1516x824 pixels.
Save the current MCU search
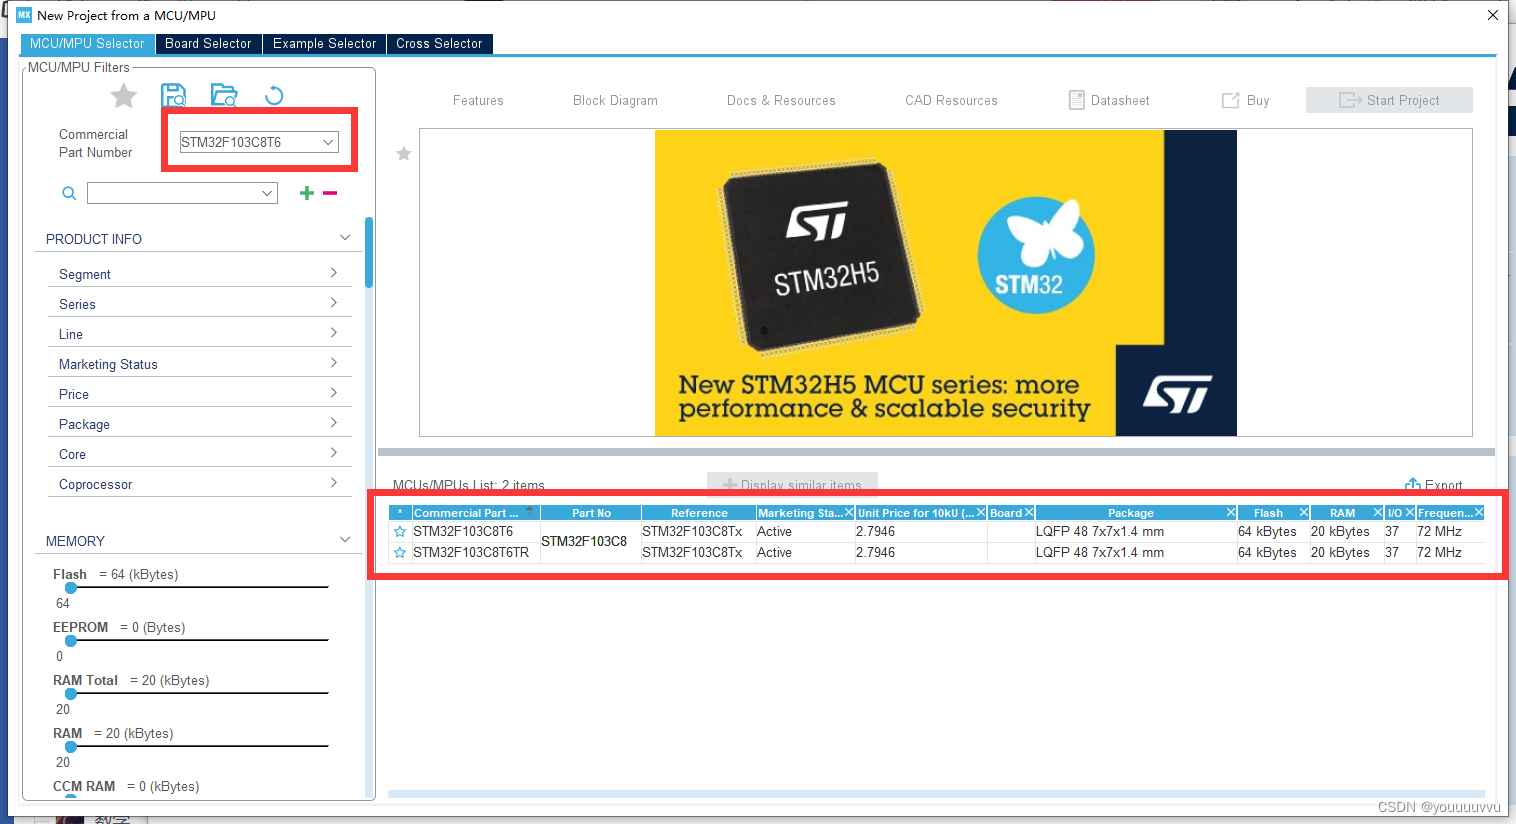[x=174, y=95]
